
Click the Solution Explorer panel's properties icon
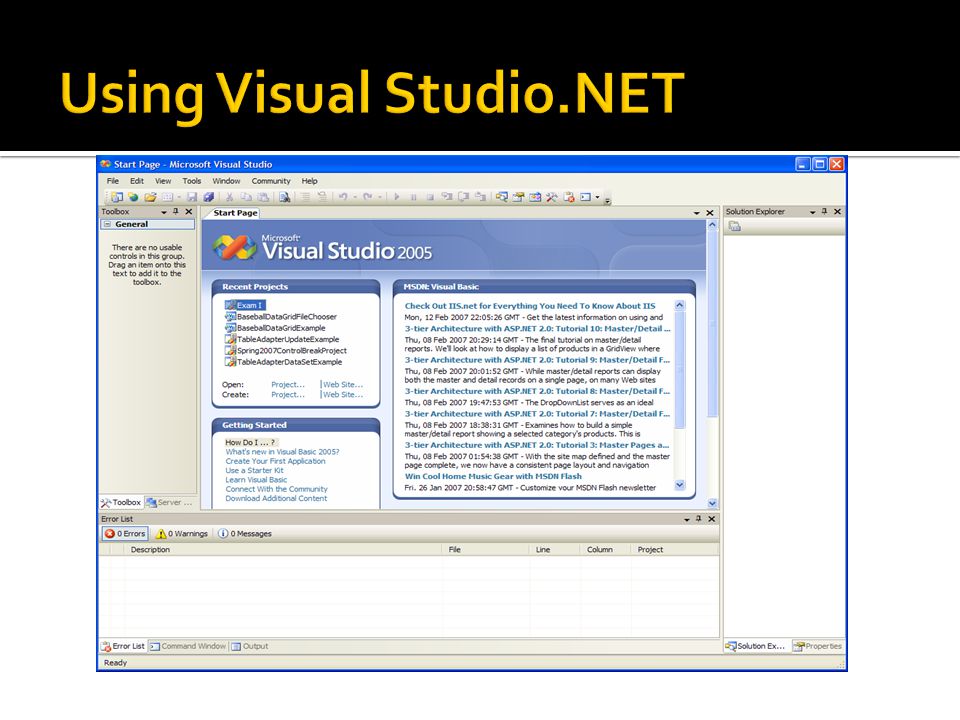pyautogui.click(x=735, y=227)
